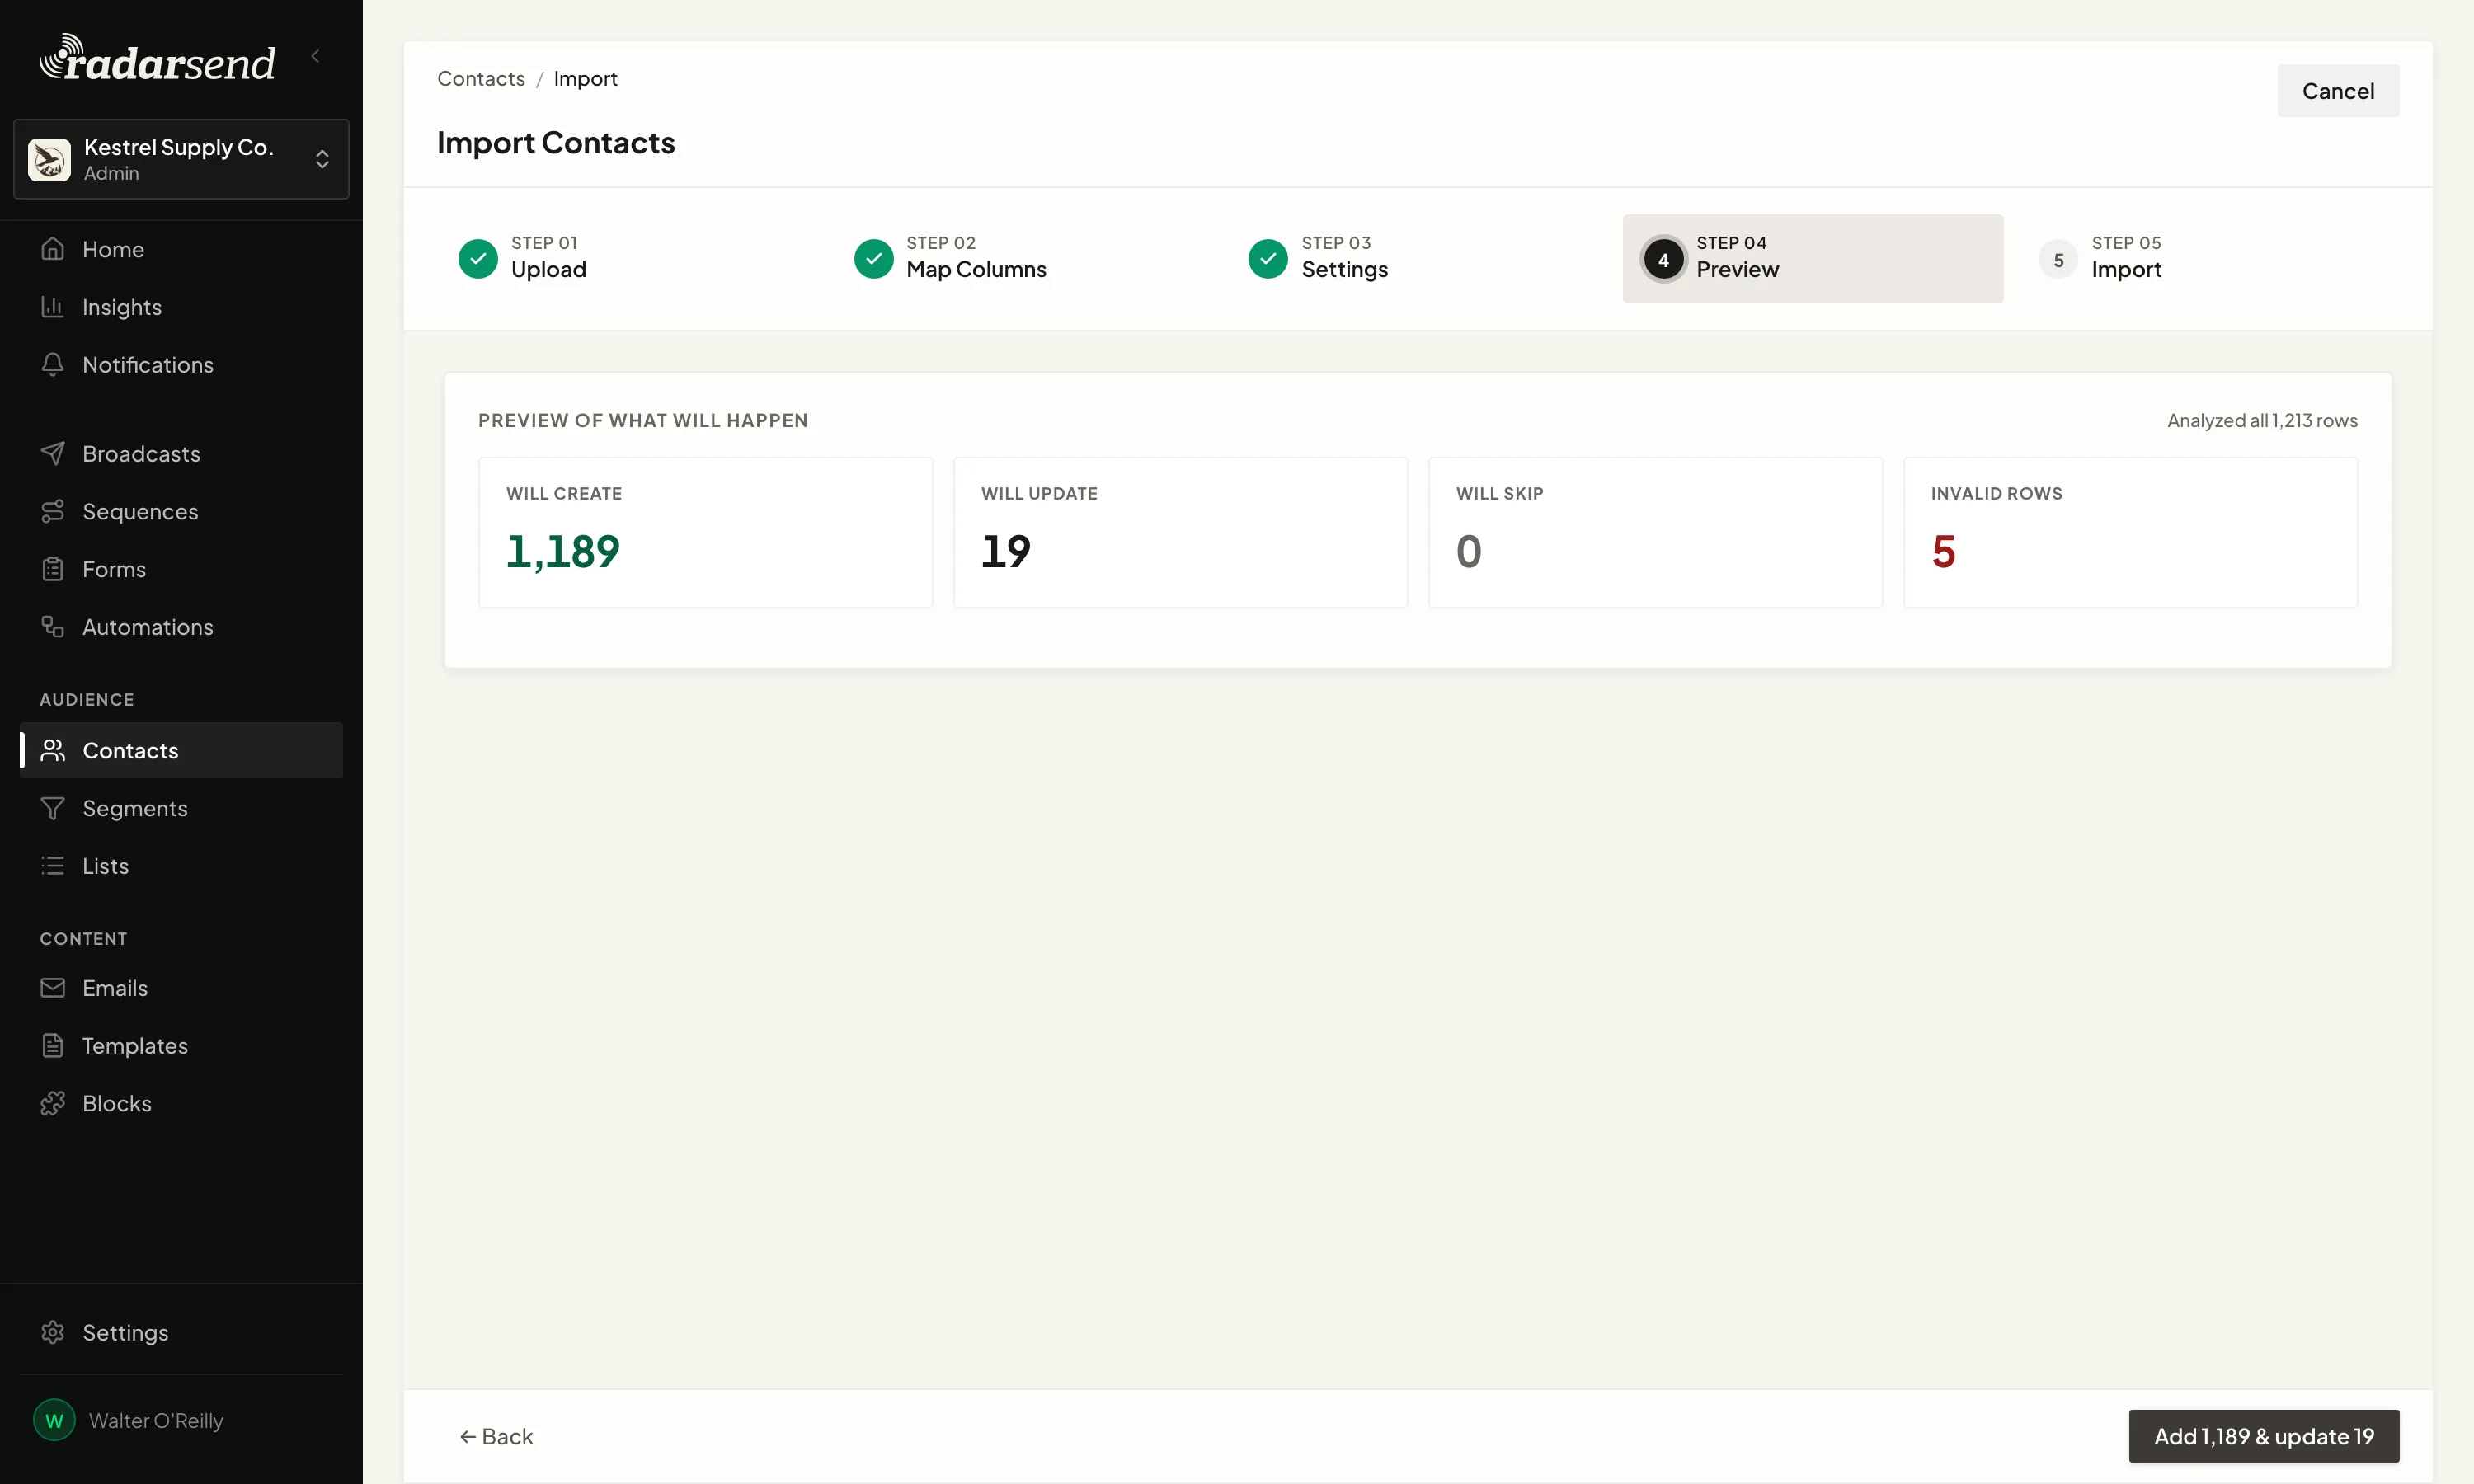Image resolution: width=2474 pixels, height=1484 pixels.
Task: Open Segments page
Action: coord(181,809)
